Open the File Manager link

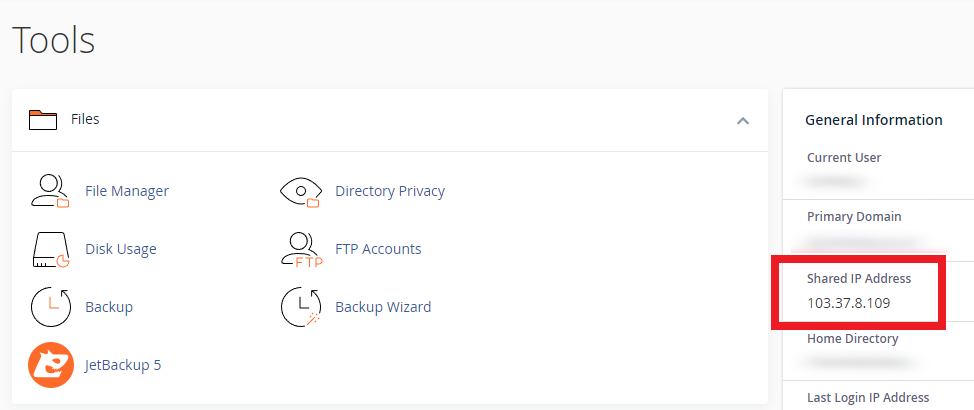tap(127, 191)
